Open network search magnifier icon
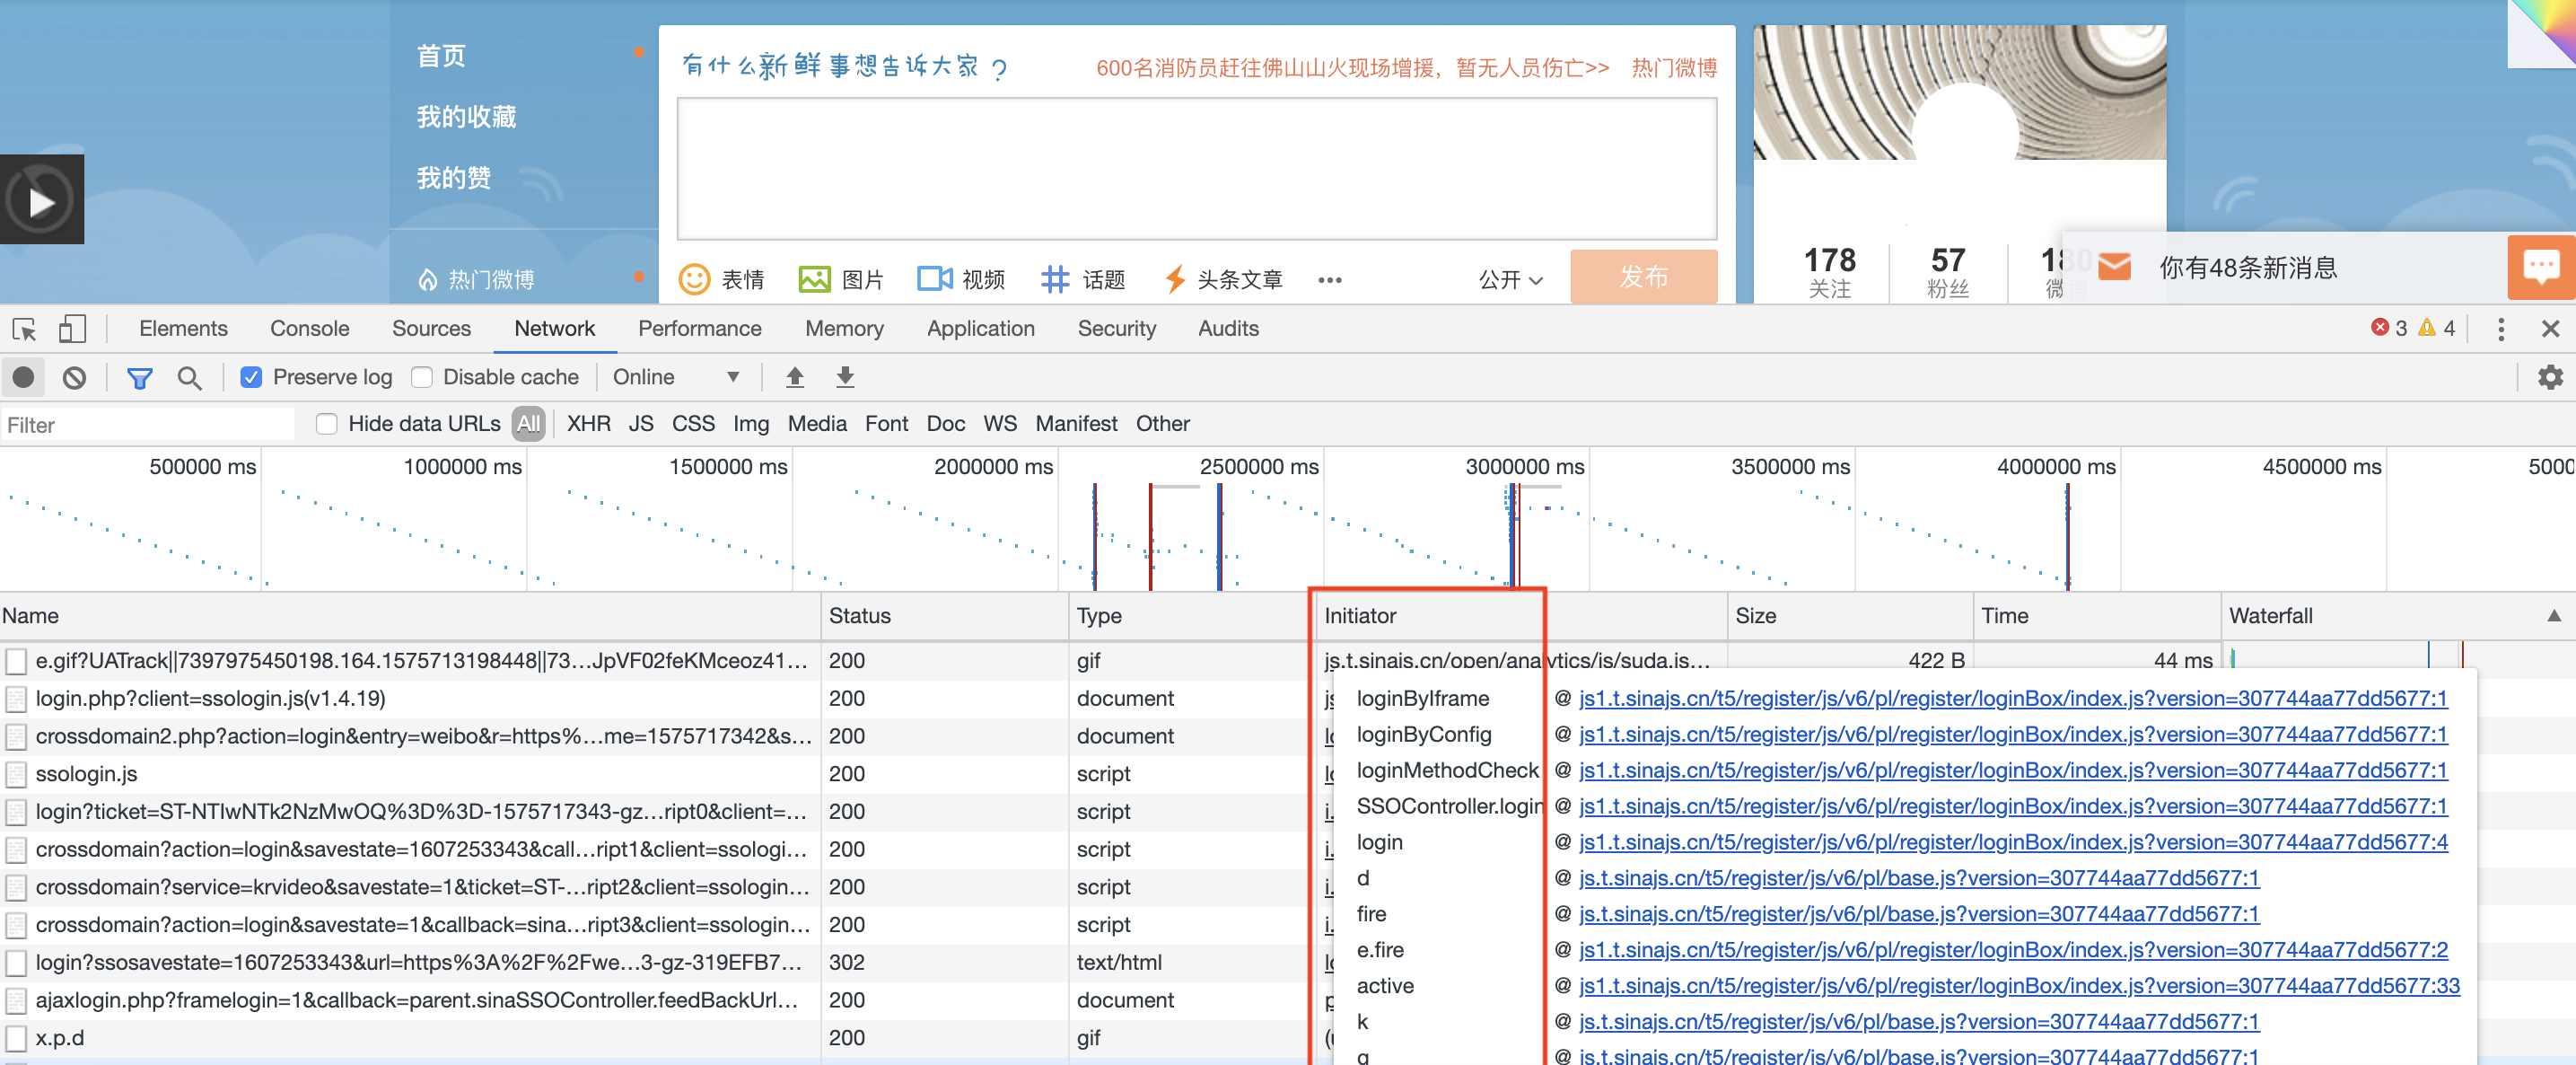The width and height of the screenshot is (2576, 1065). 189,377
